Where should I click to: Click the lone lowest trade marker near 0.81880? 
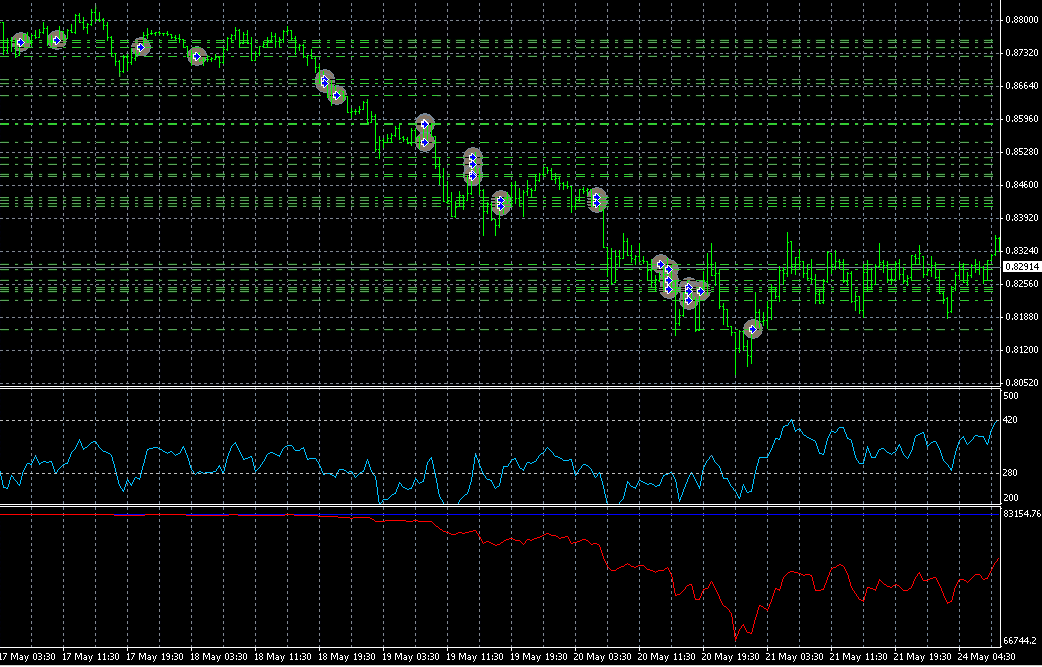tap(752, 329)
